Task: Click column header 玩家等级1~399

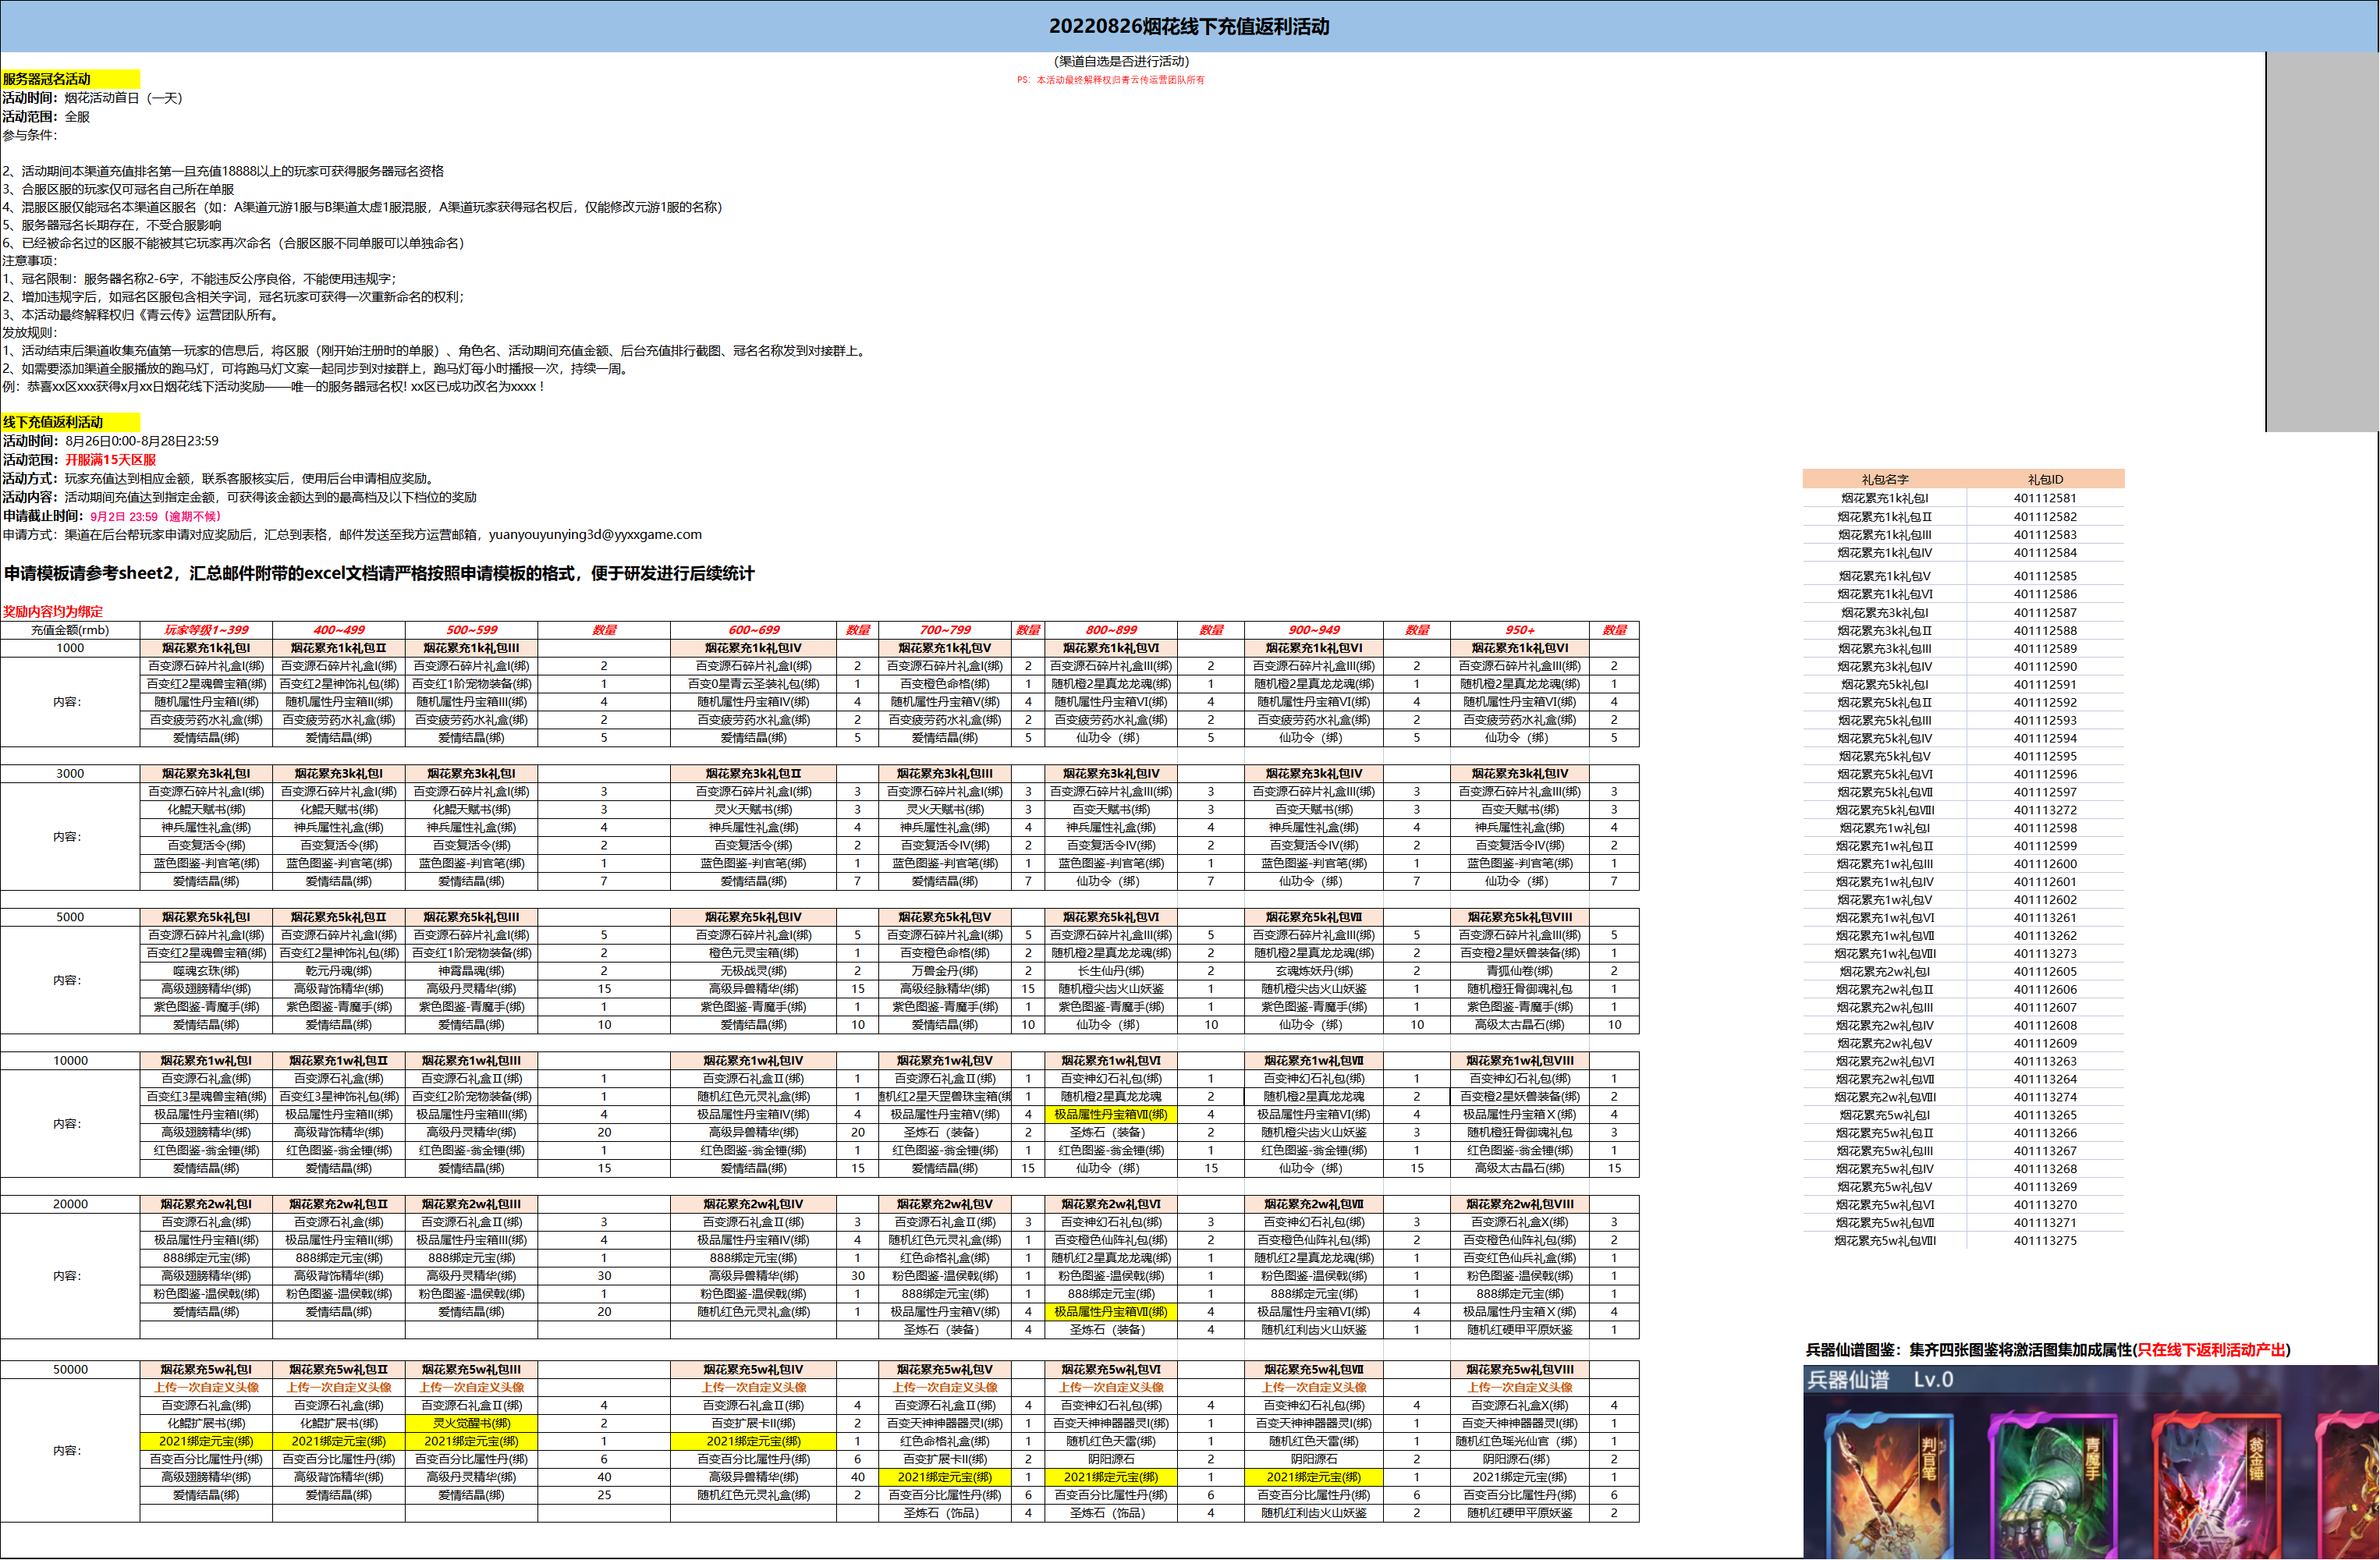Action: click(x=206, y=630)
